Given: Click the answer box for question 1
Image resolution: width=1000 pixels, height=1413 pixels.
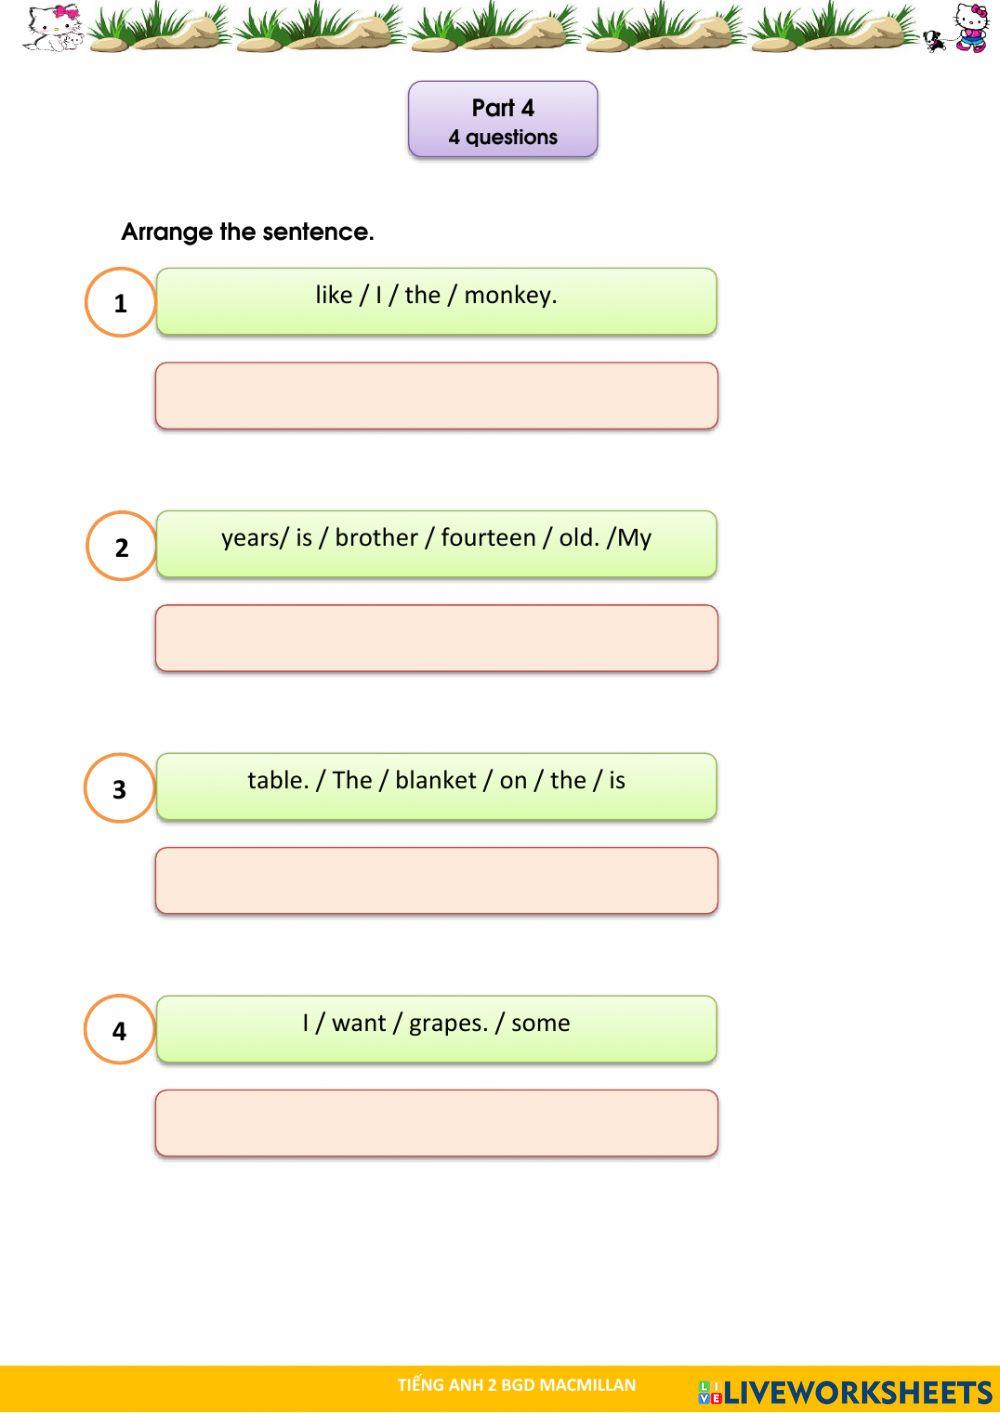Looking at the screenshot, I should 436,396.
